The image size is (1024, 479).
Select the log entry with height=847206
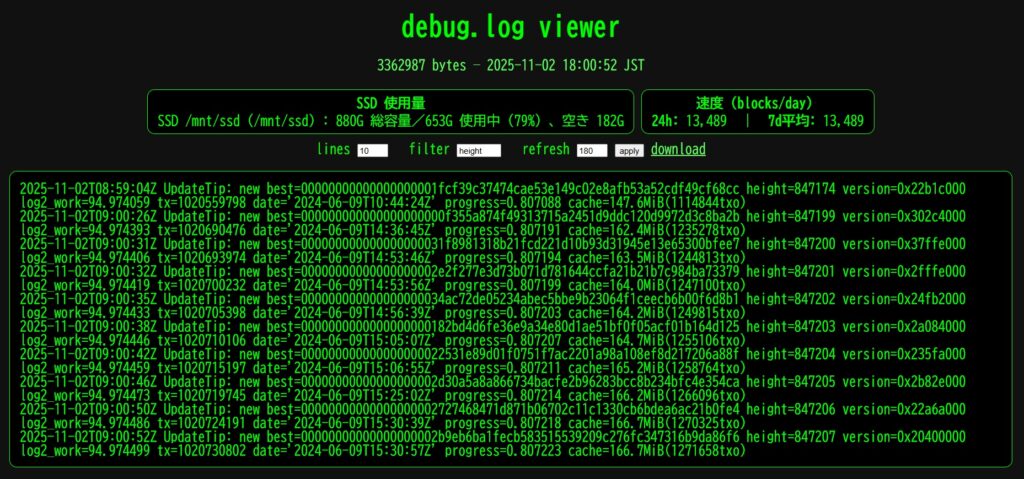(x=492, y=416)
